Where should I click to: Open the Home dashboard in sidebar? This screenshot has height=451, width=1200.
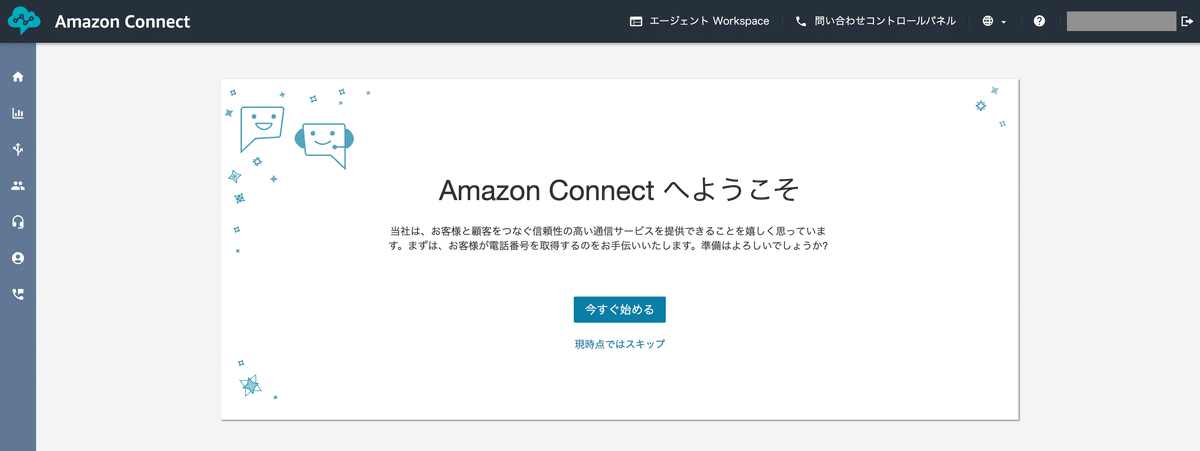click(18, 77)
